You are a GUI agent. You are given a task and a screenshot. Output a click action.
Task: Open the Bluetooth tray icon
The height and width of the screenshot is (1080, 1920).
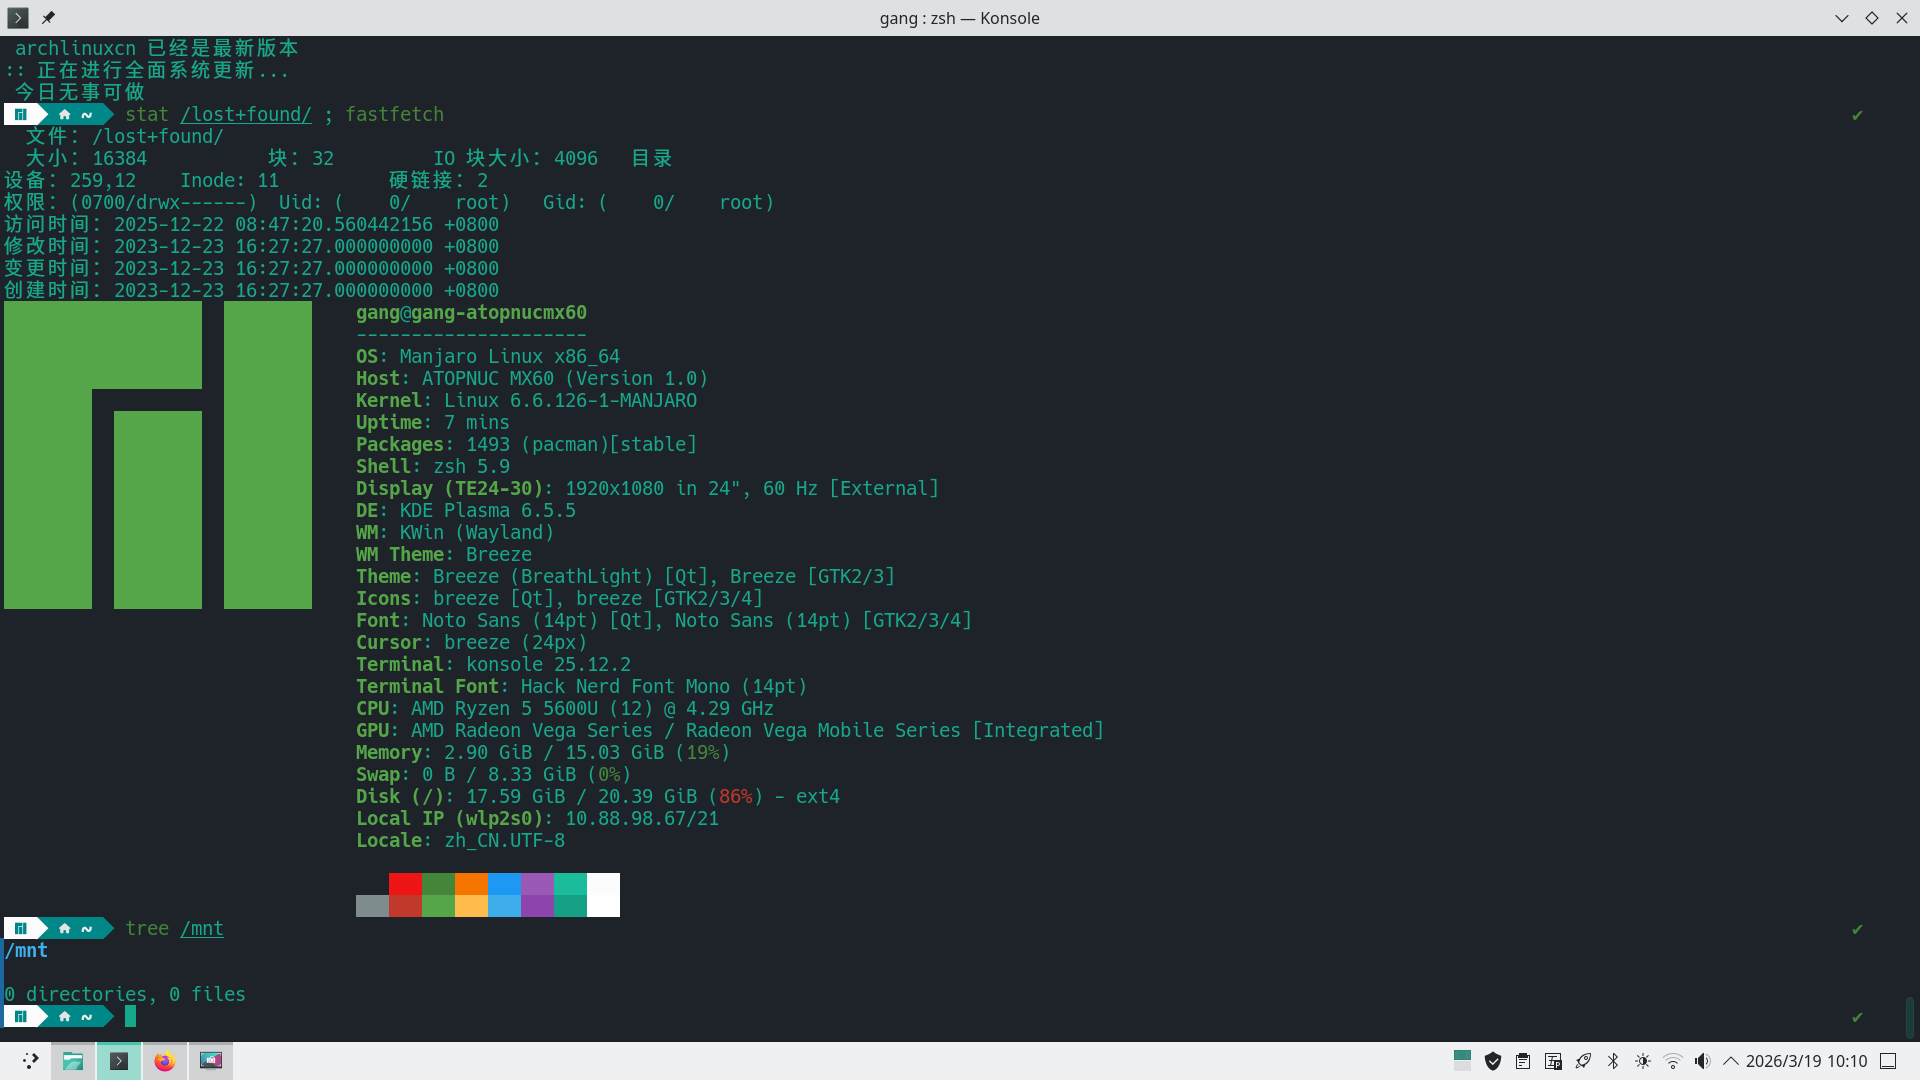tap(1613, 1061)
